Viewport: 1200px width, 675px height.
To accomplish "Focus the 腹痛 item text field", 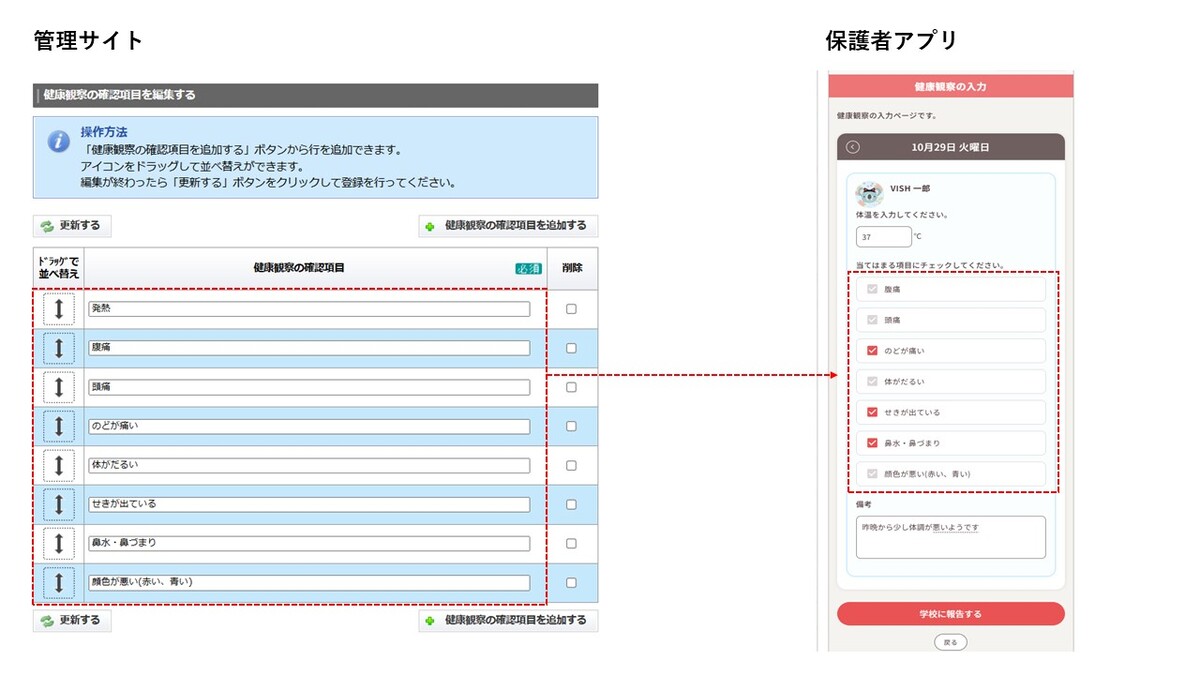I will 309,348.
